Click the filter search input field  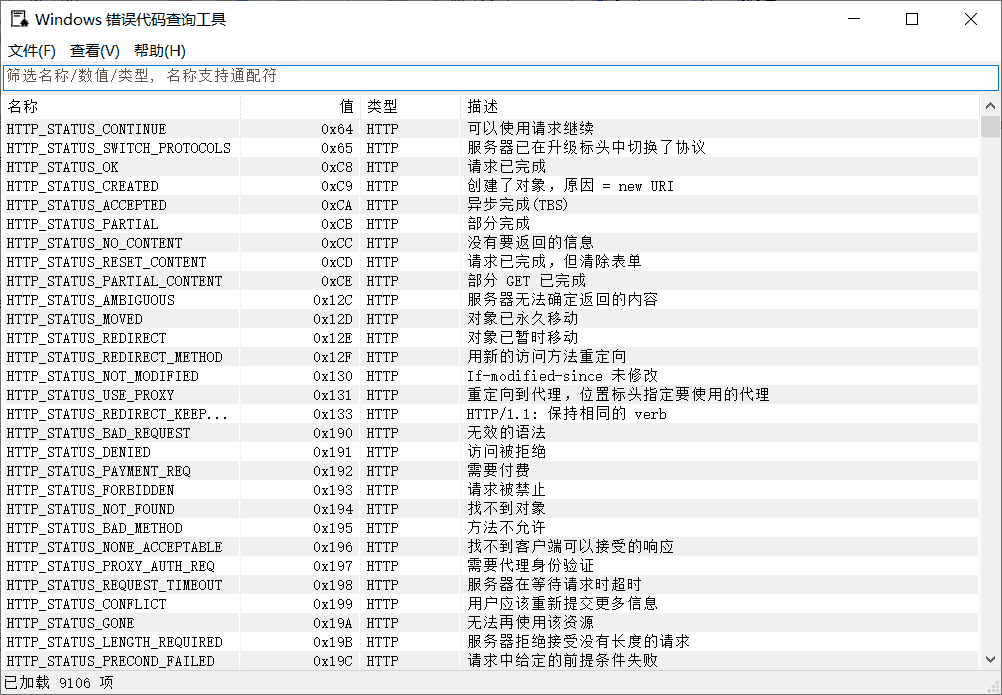[500, 76]
